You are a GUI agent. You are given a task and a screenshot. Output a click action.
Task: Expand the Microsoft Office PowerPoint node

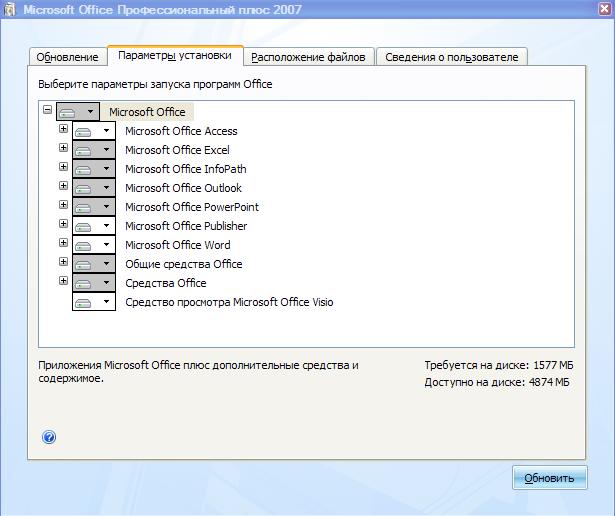click(63, 204)
